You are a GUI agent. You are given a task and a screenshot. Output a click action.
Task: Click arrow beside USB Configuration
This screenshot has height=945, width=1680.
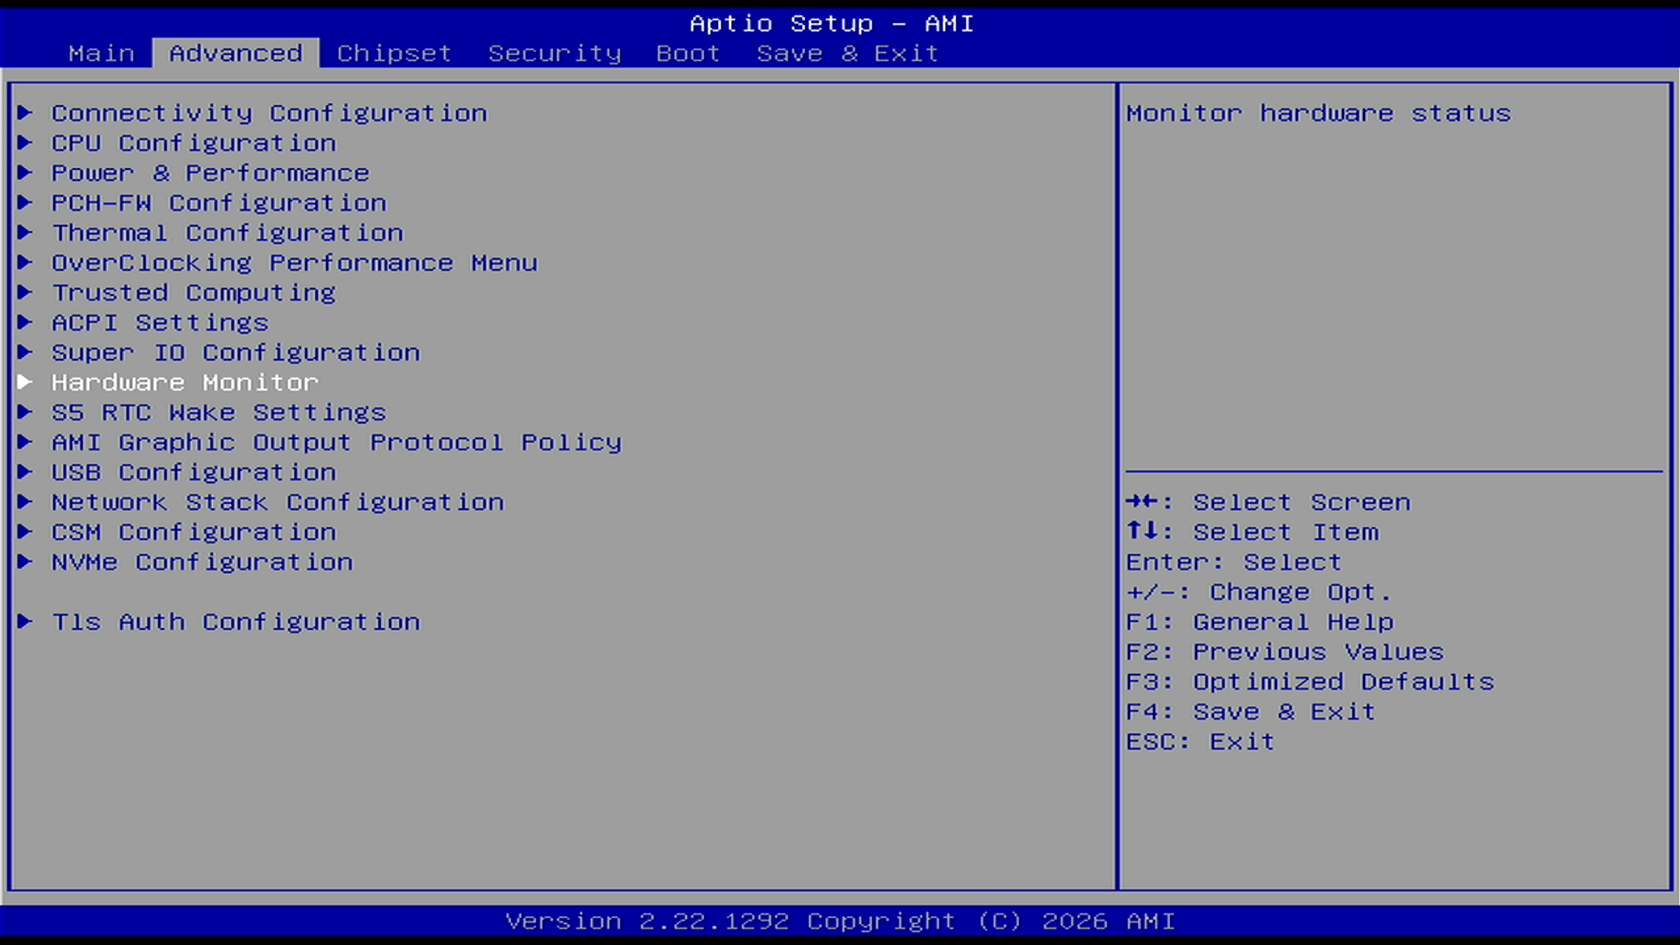pos(26,472)
